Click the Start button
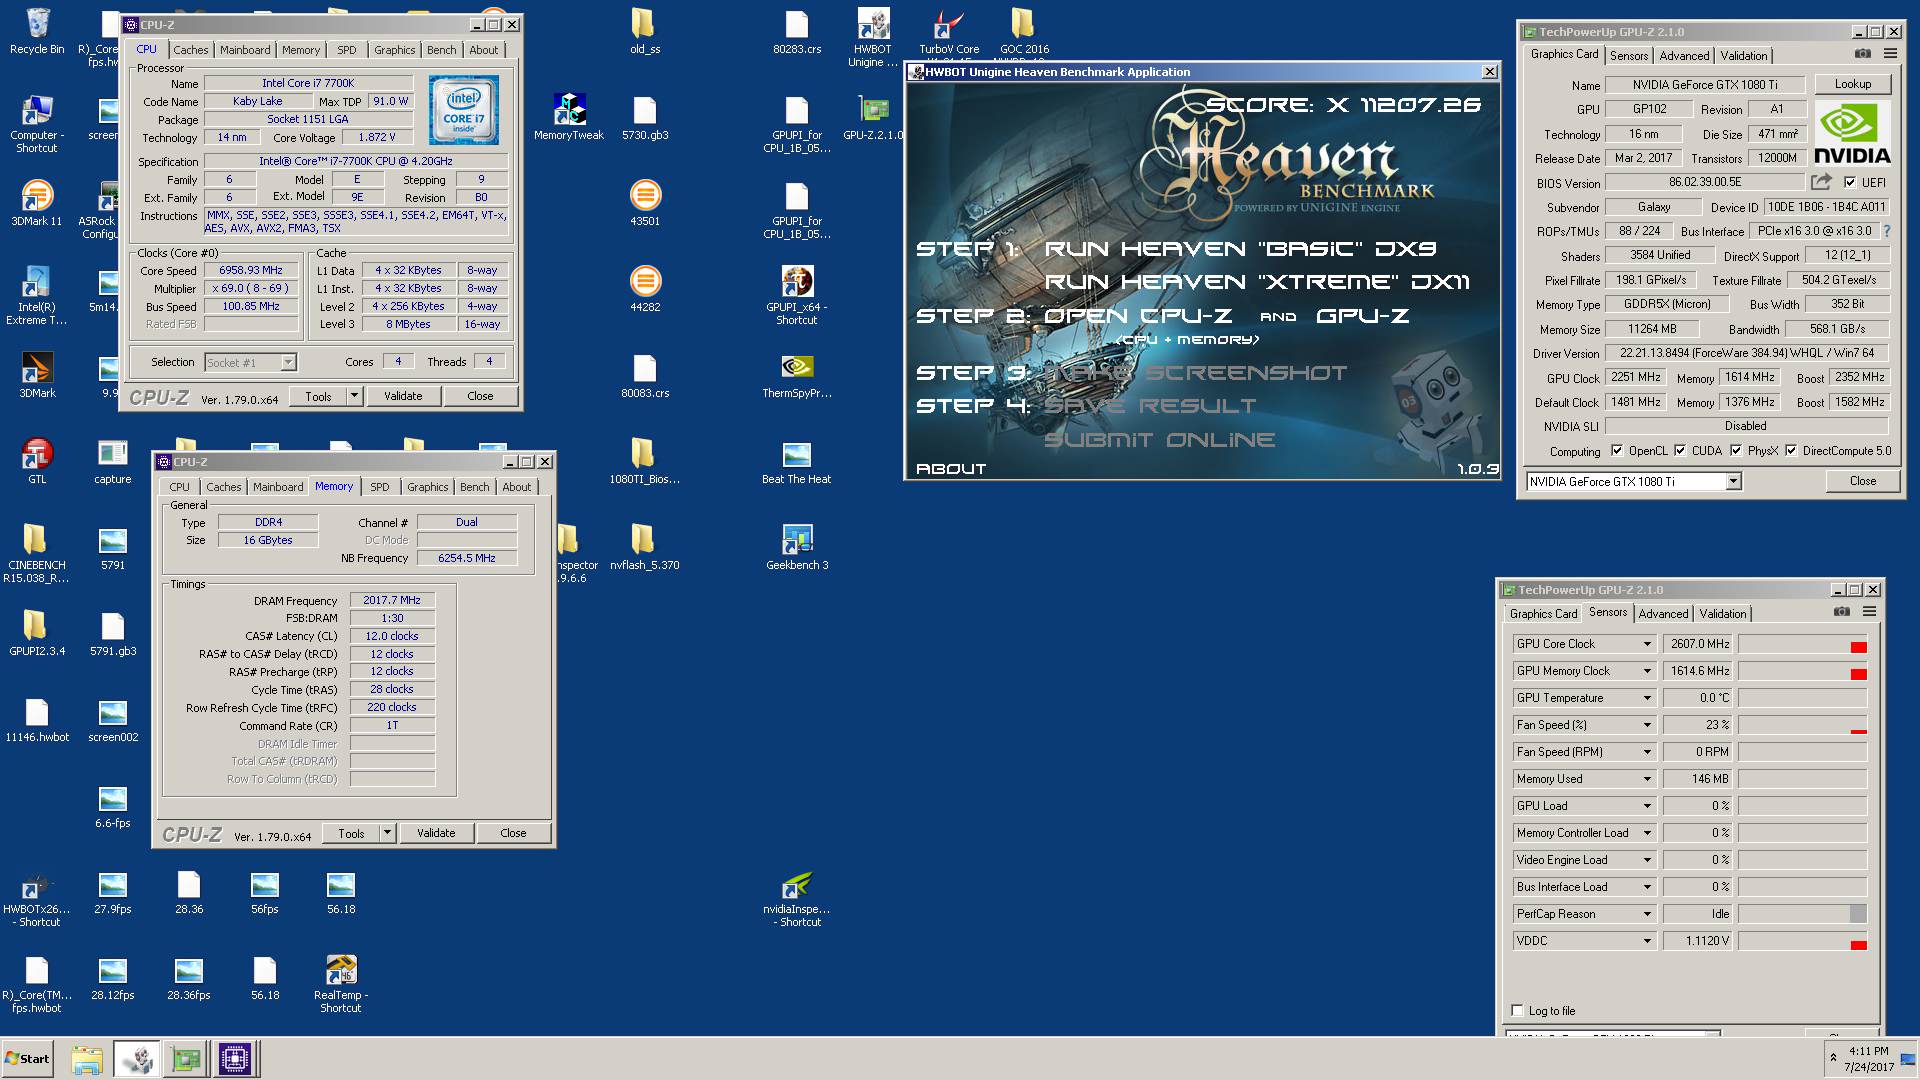 [x=28, y=1059]
